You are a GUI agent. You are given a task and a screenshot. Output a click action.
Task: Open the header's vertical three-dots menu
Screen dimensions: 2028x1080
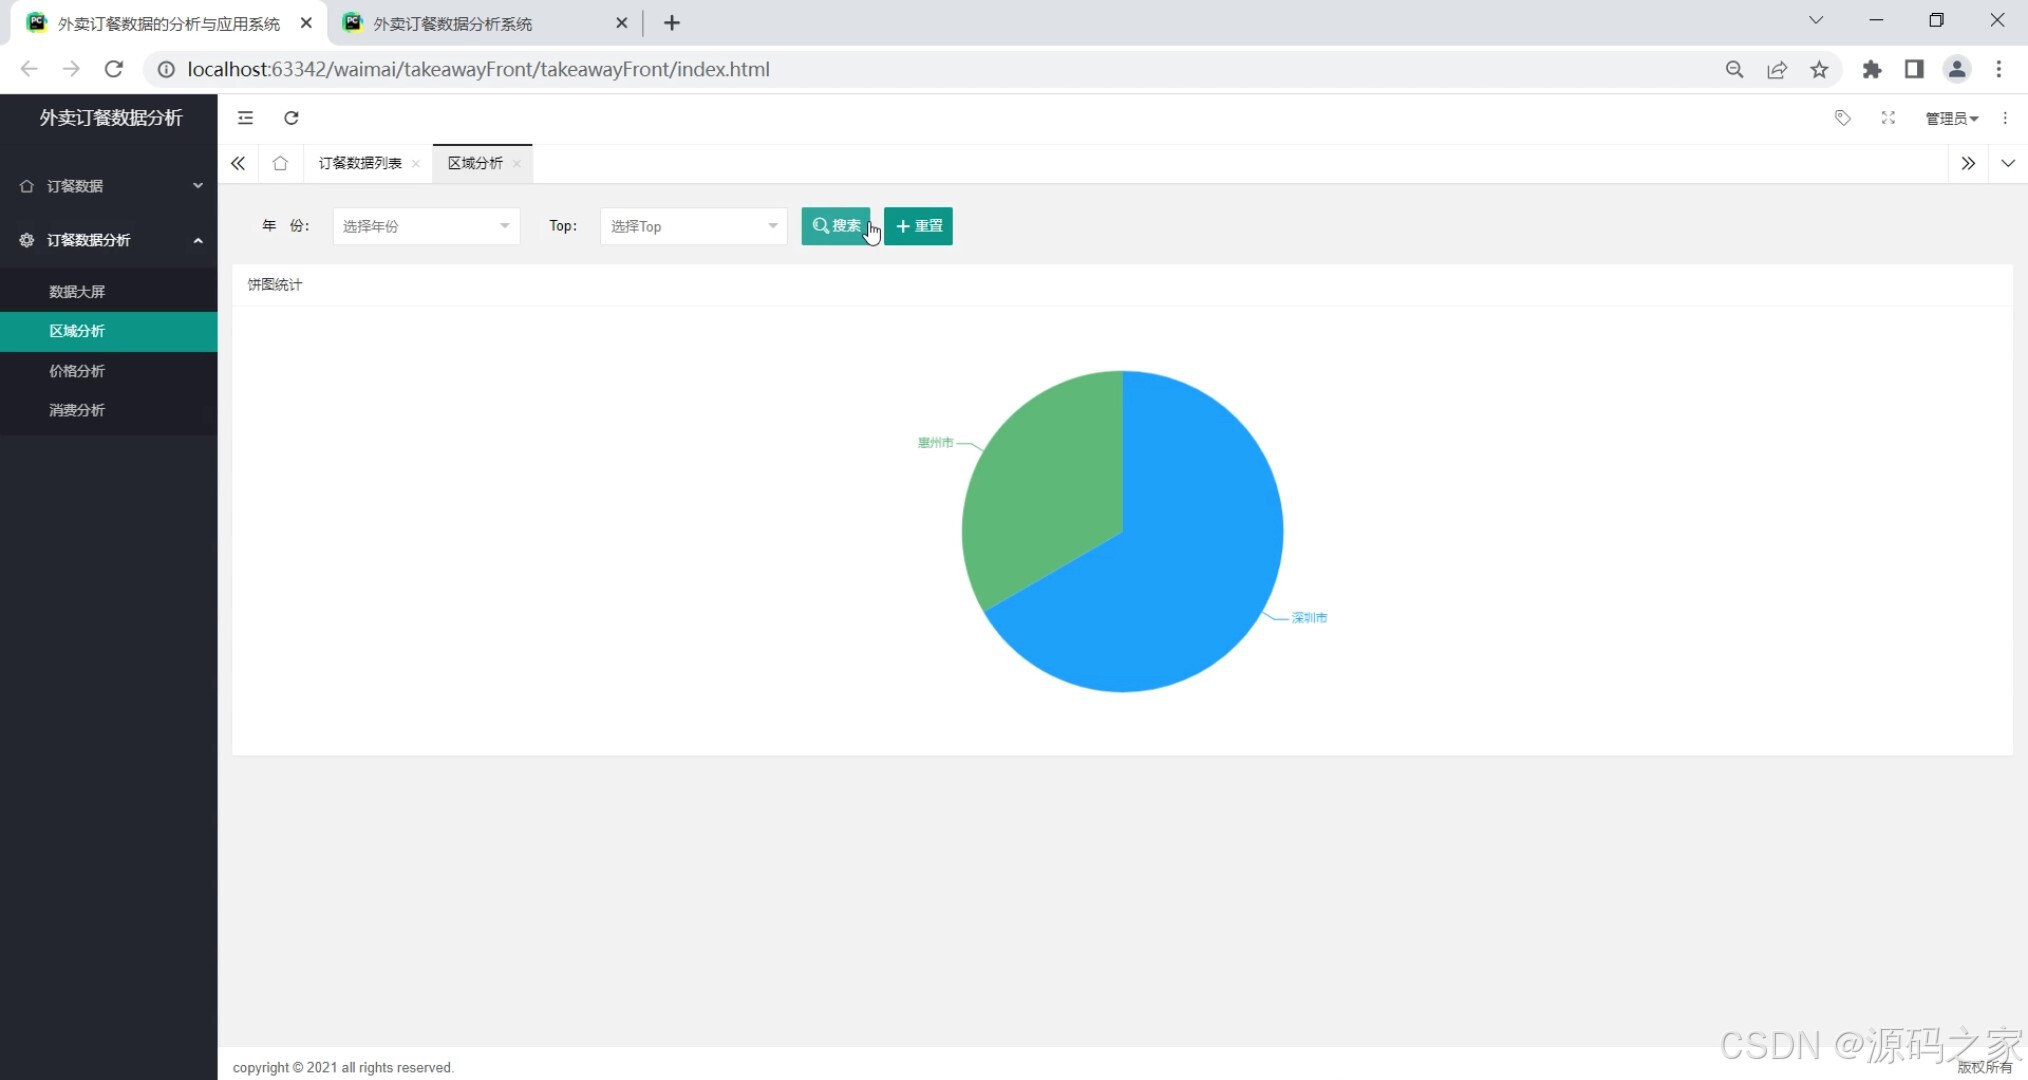click(x=2005, y=118)
